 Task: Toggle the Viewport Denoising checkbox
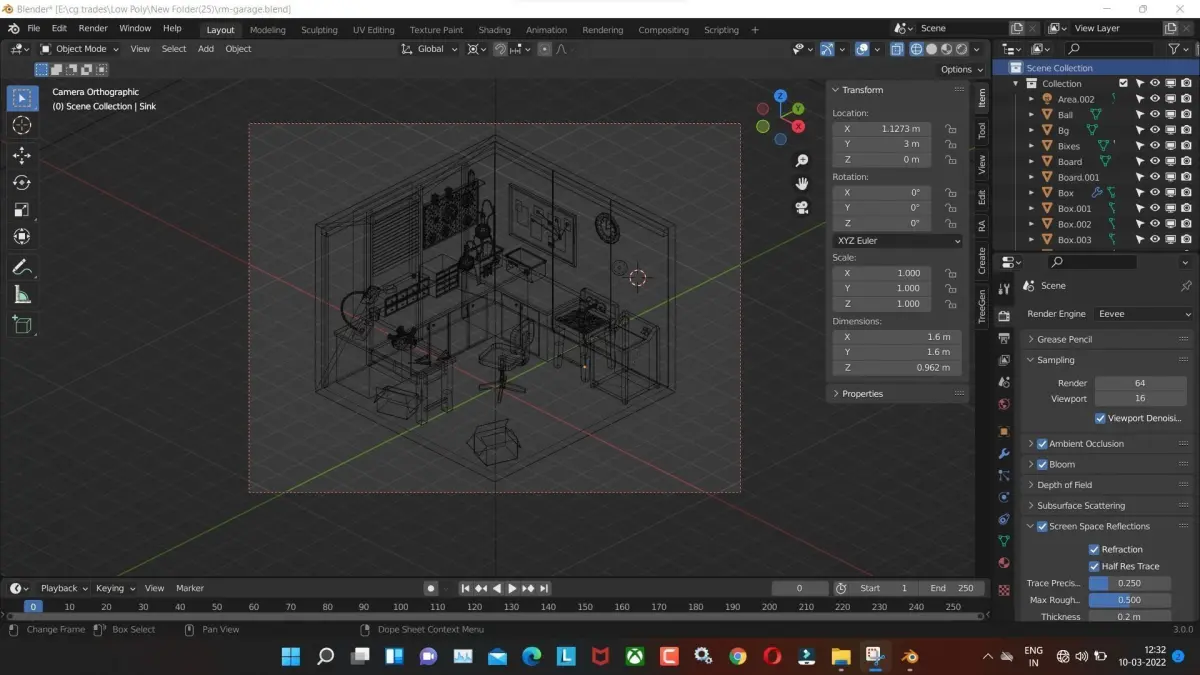[x=1100, y=418]
